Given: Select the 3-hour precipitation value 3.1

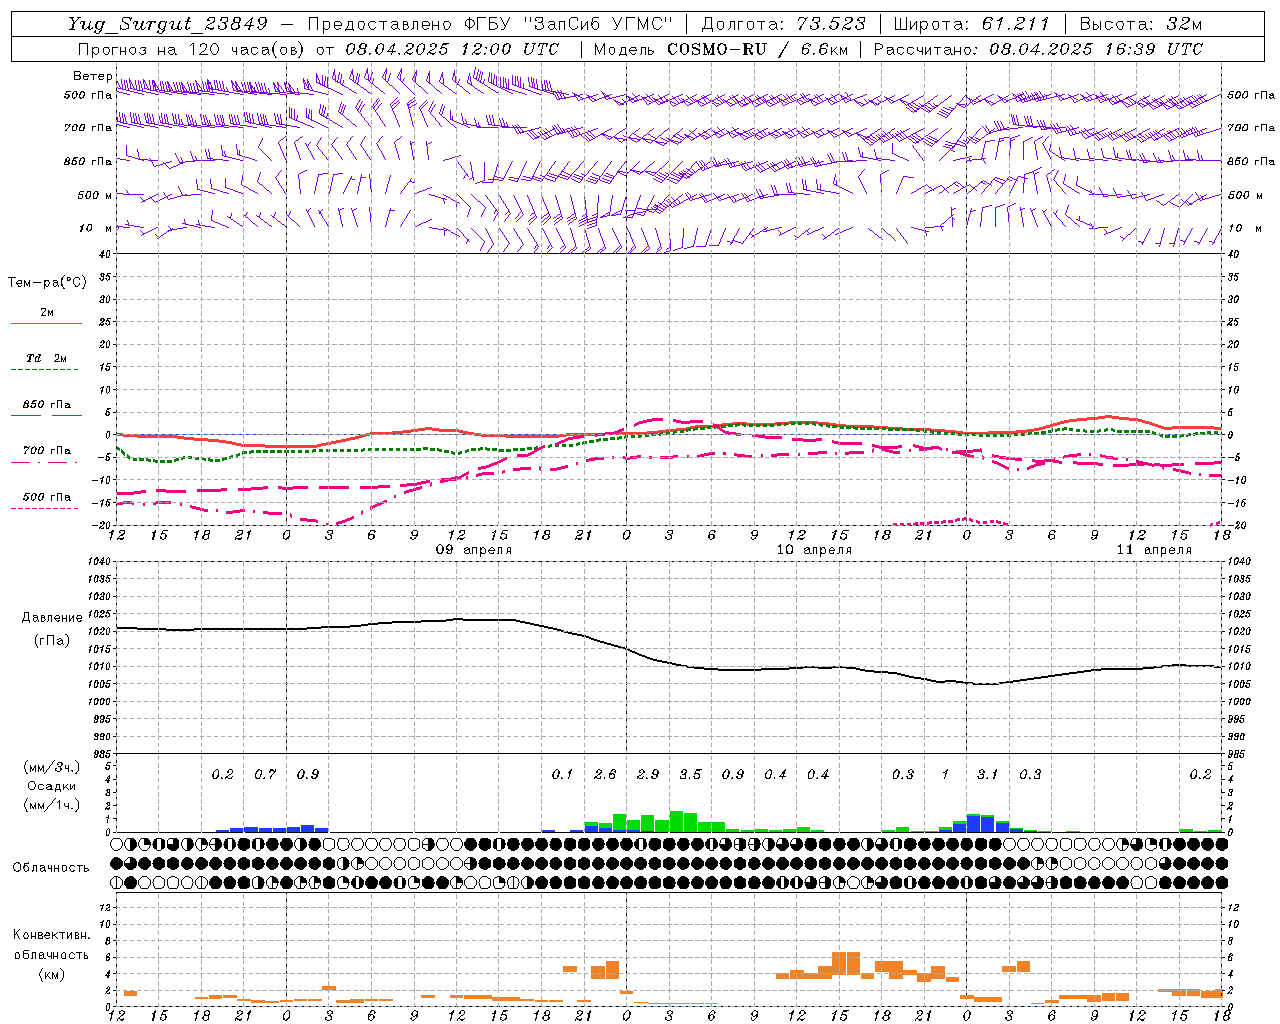Looking at the screenshot, I should click(x=988, y=775).
